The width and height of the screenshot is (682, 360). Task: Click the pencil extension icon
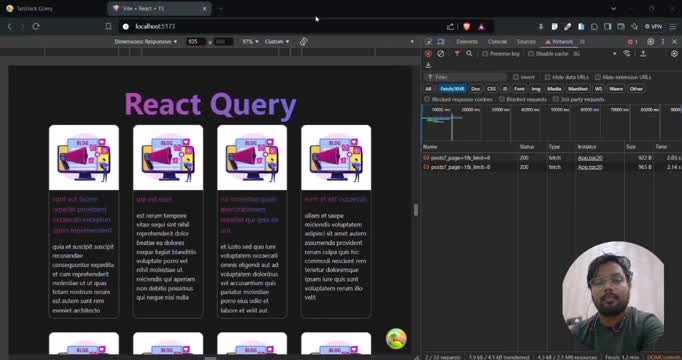tap(568, 27)
